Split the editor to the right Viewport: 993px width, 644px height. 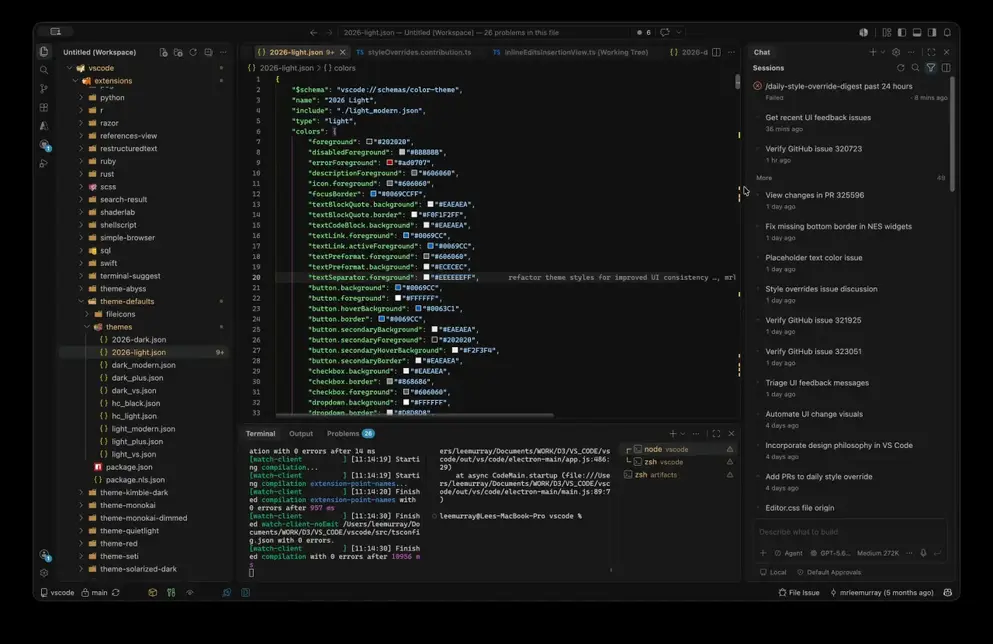[x=716, y=53]
